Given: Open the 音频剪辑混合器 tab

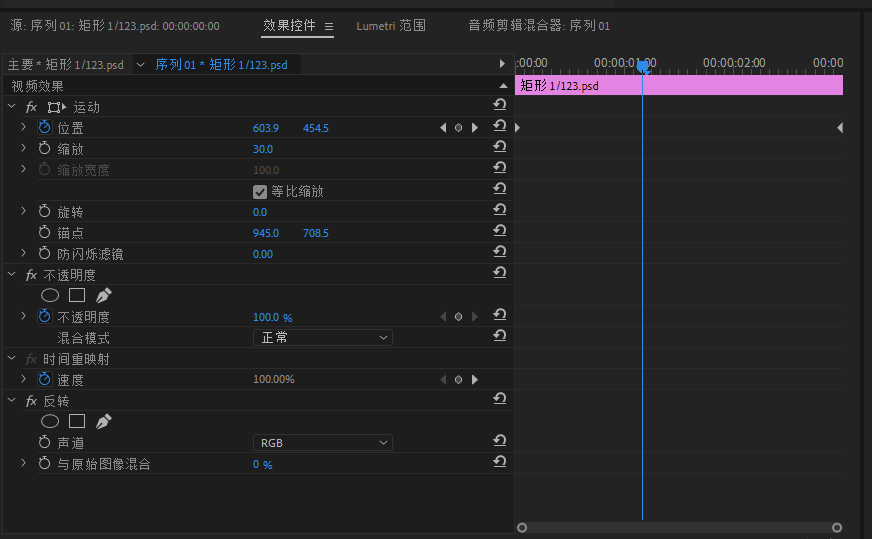Looking at the screenshot, I should [x=539, y=26].
